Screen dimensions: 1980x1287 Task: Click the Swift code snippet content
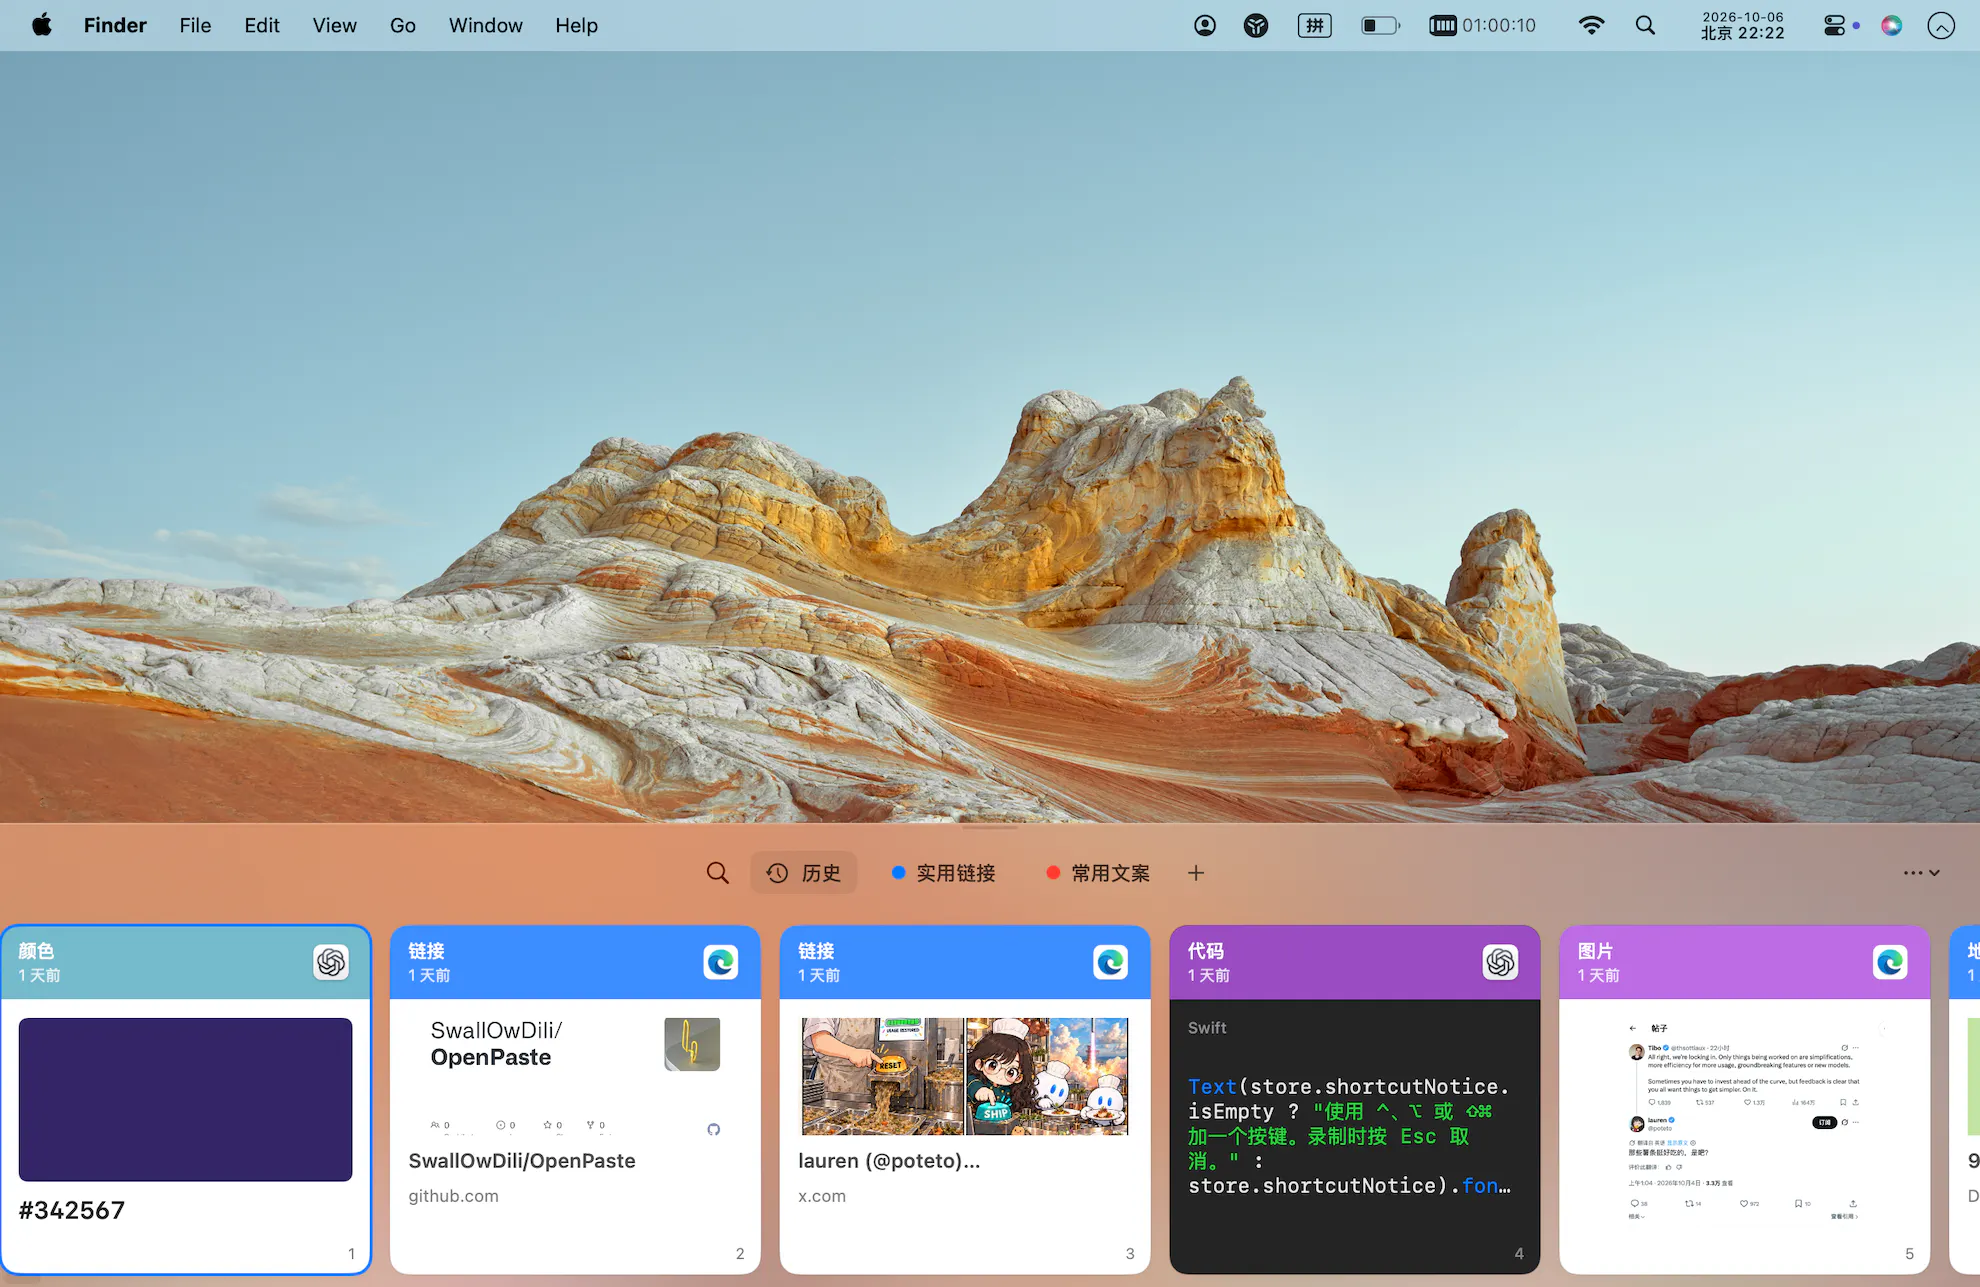click(1350, 1136)
